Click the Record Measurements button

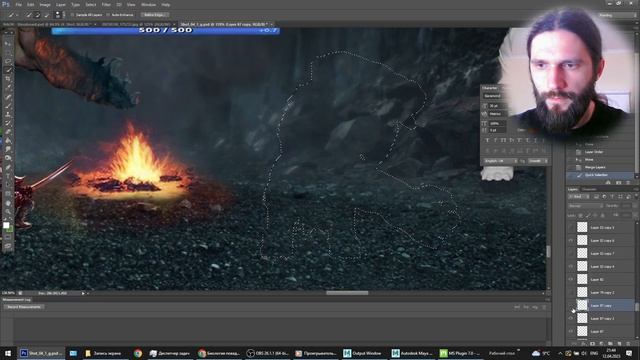click(24, 307)
